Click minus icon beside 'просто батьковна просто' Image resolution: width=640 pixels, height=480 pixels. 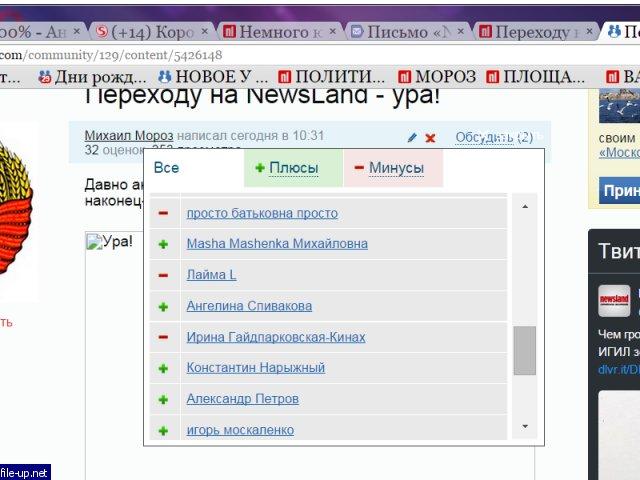[163, 213]
